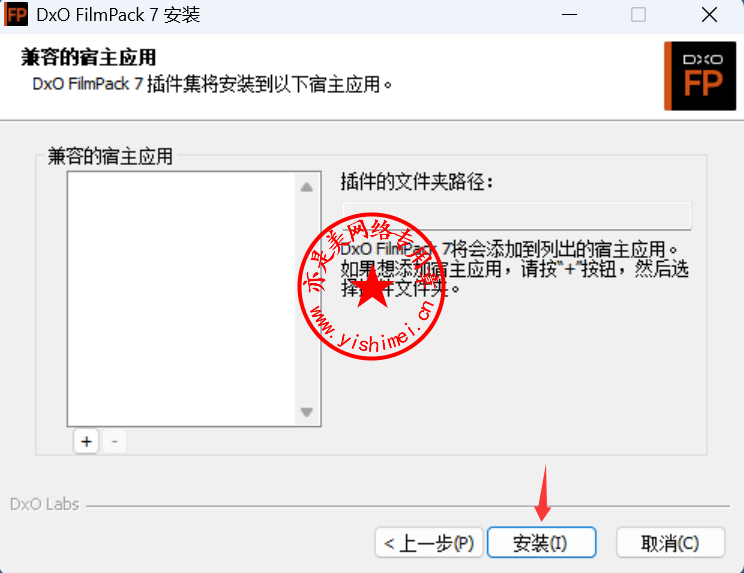Screen dimensions: 744x573
Task: Click the 插件的文件夹路径 label
Action: click(417, 182)
